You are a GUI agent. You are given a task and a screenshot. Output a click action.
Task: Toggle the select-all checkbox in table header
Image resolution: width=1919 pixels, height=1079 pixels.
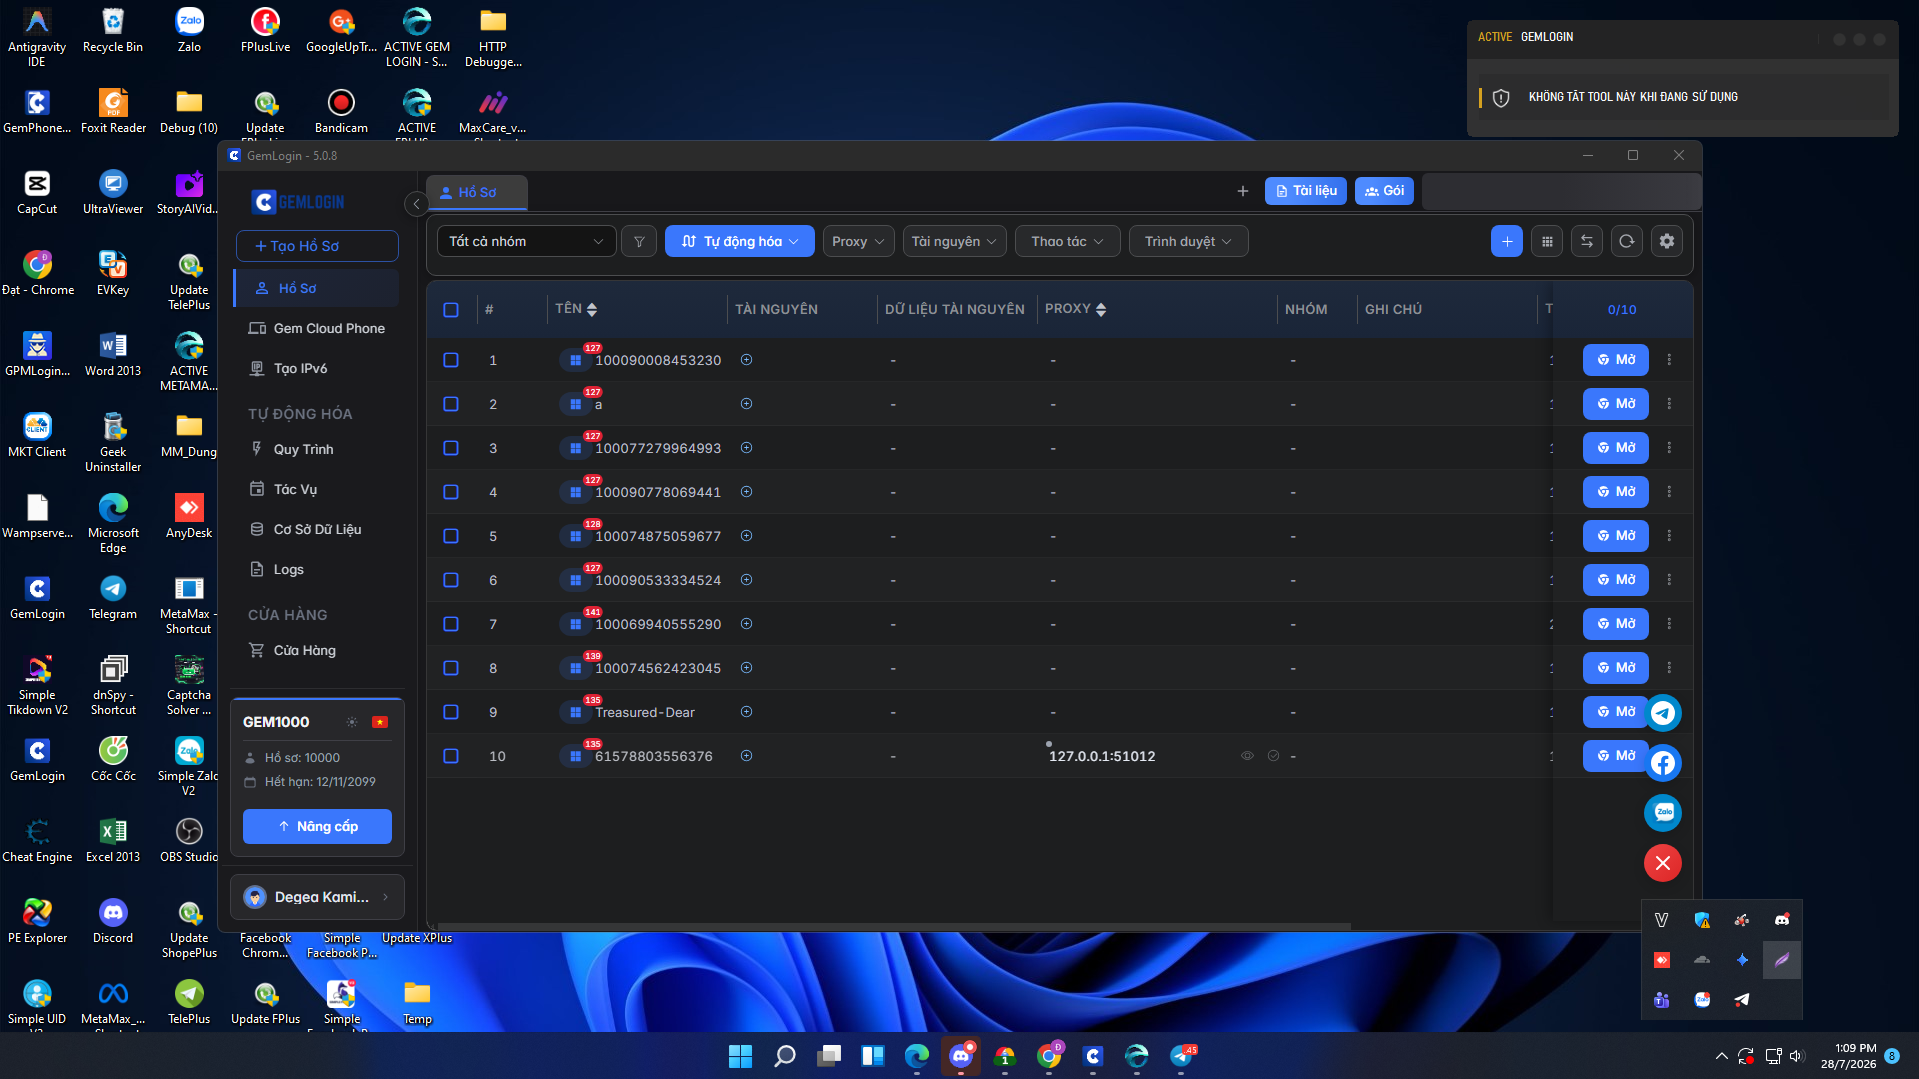[x=451, y=310]
